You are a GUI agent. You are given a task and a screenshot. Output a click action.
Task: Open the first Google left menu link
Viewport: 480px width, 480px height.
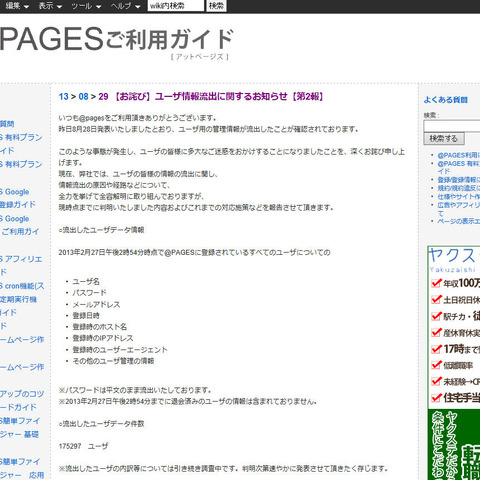pos(15,192)
